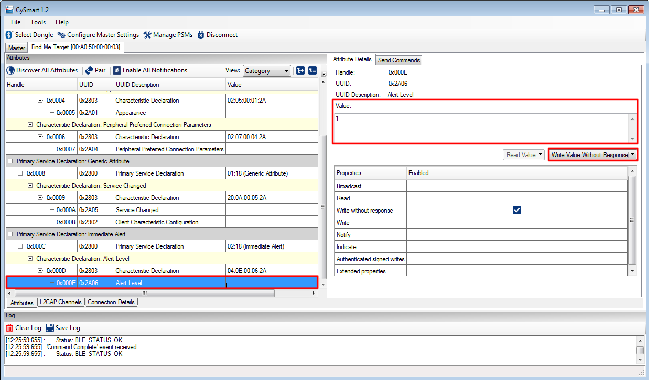Click the Disconnect toolbar button
This screenshot has width=649, height=380.
218,35
